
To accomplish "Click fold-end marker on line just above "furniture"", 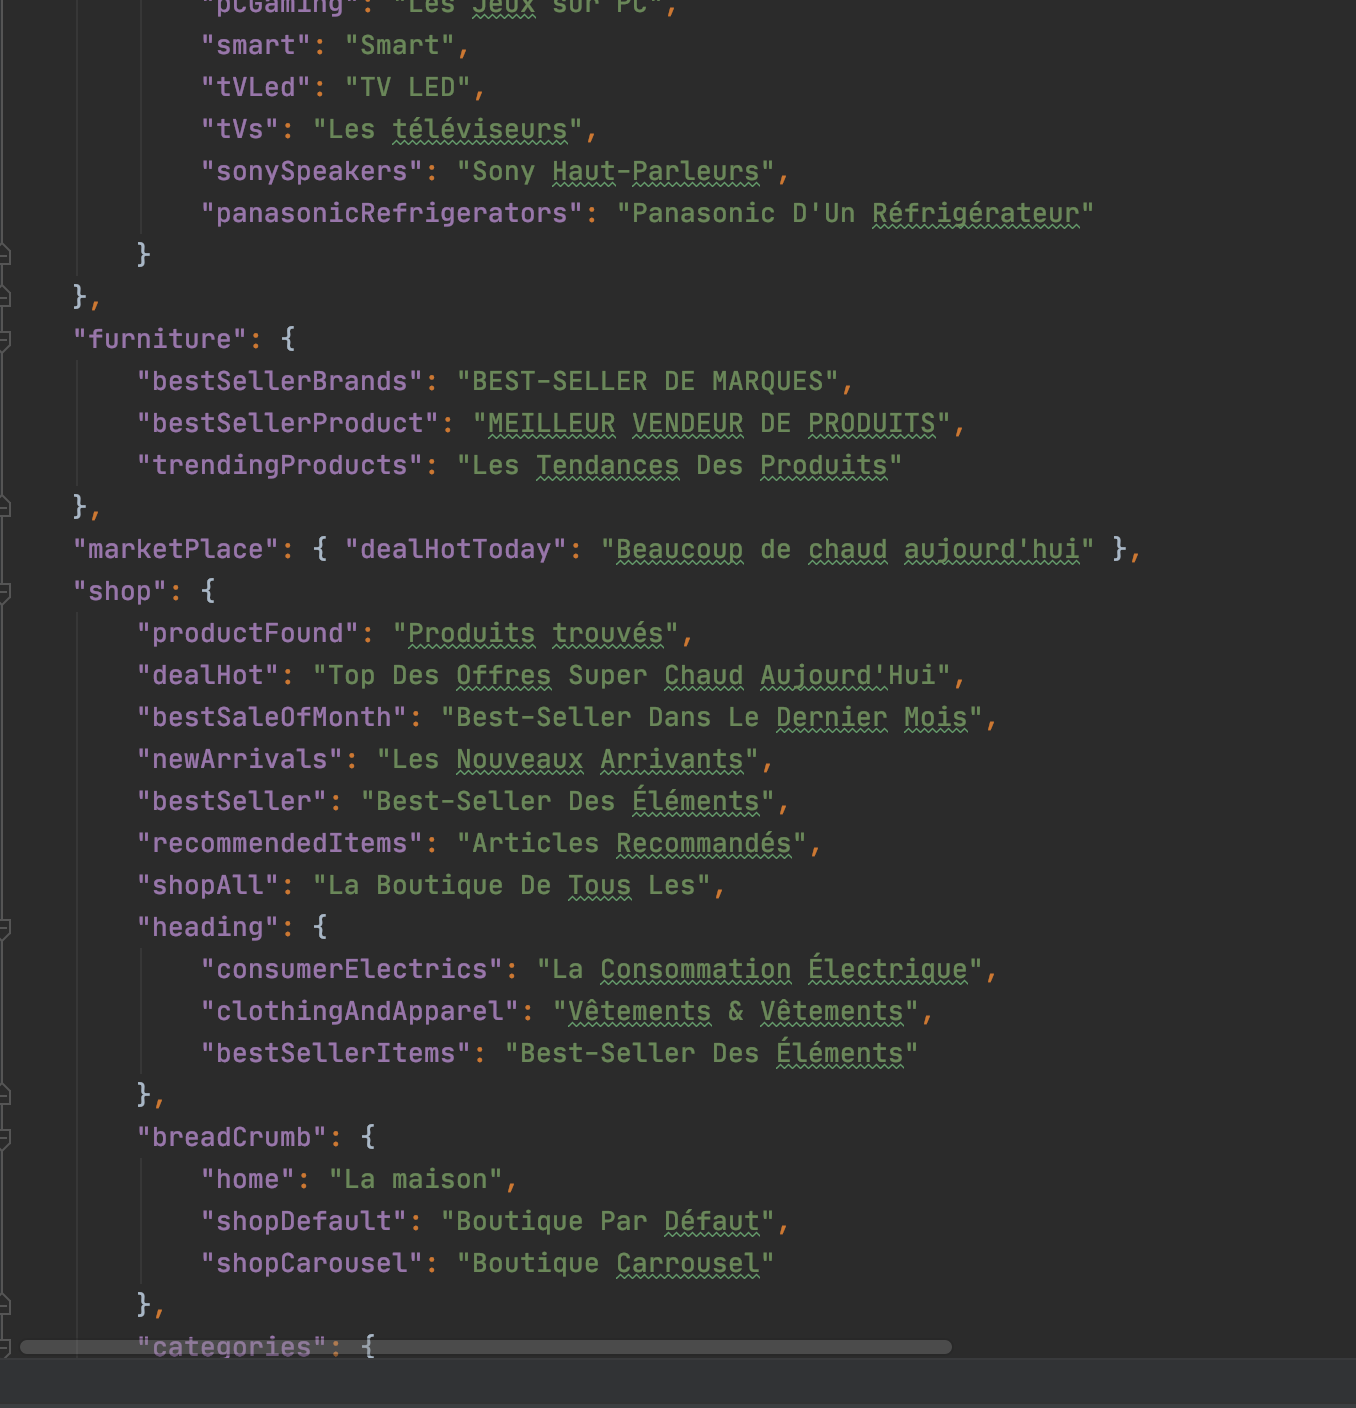I will point(5,297).
